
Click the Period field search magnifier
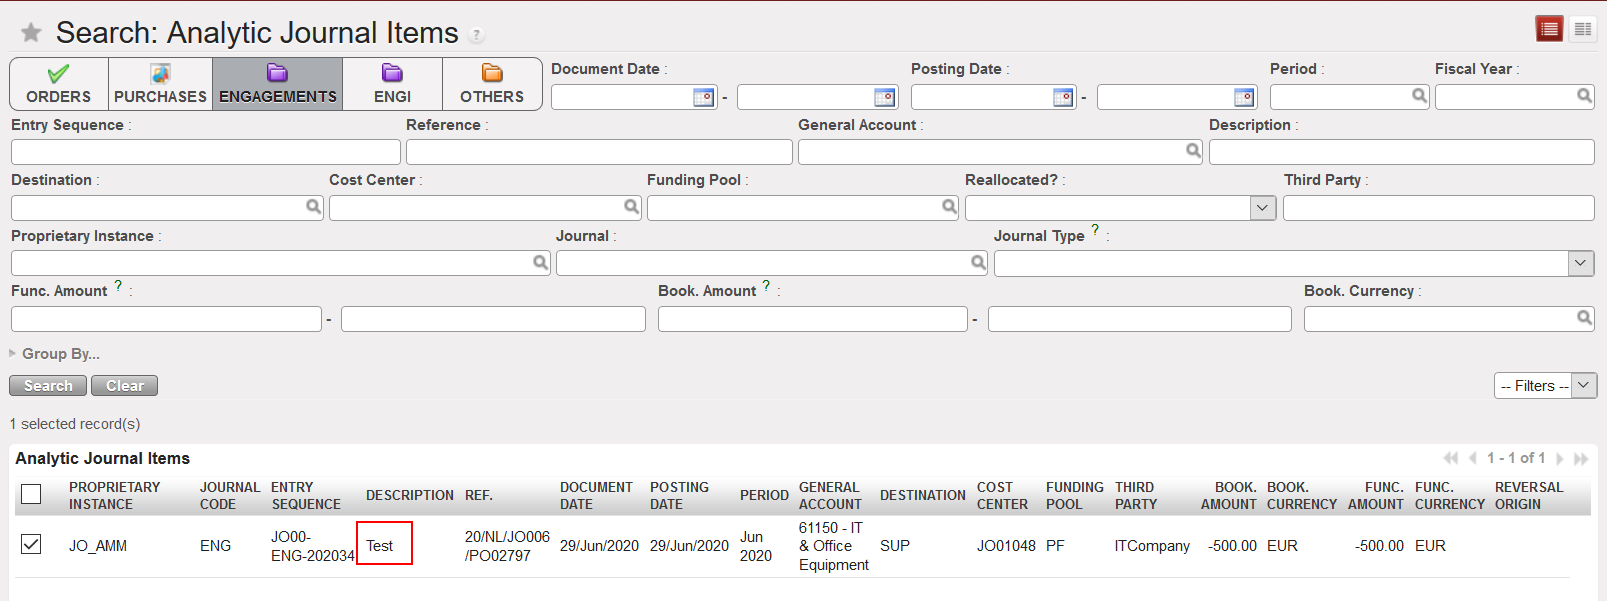coord(1419,96)
